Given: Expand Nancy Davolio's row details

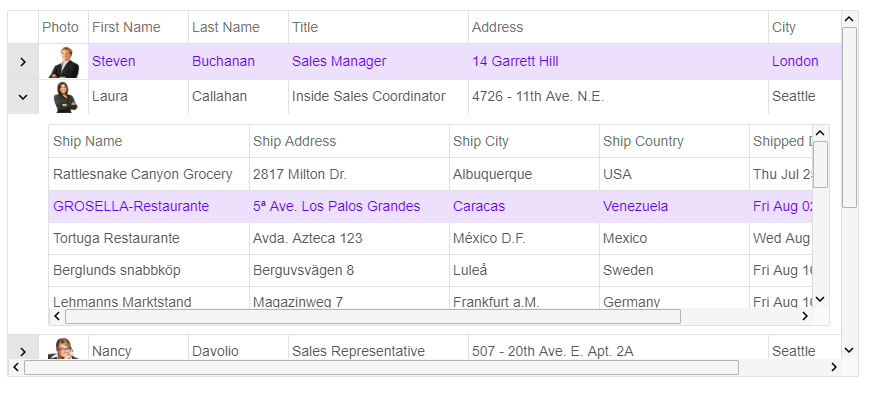Looking at the screenshot, I should [x=23, y=351].
